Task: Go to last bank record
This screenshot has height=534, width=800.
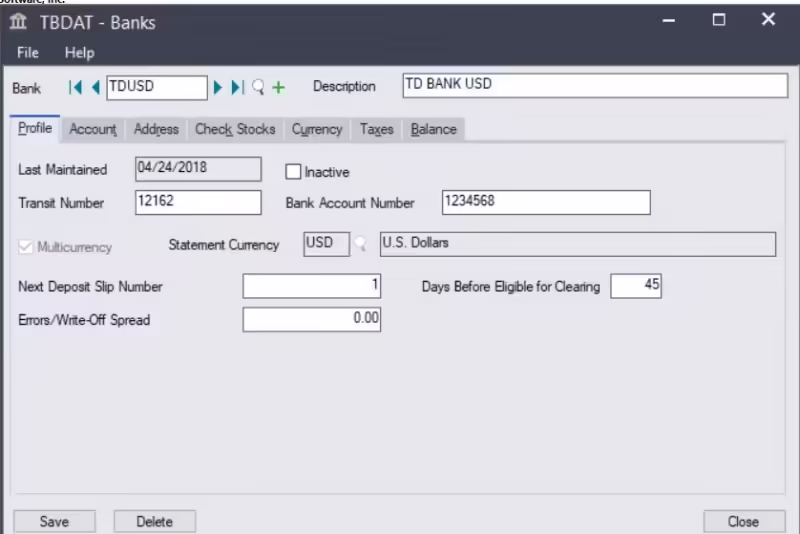Action: [x=238, y=88]
